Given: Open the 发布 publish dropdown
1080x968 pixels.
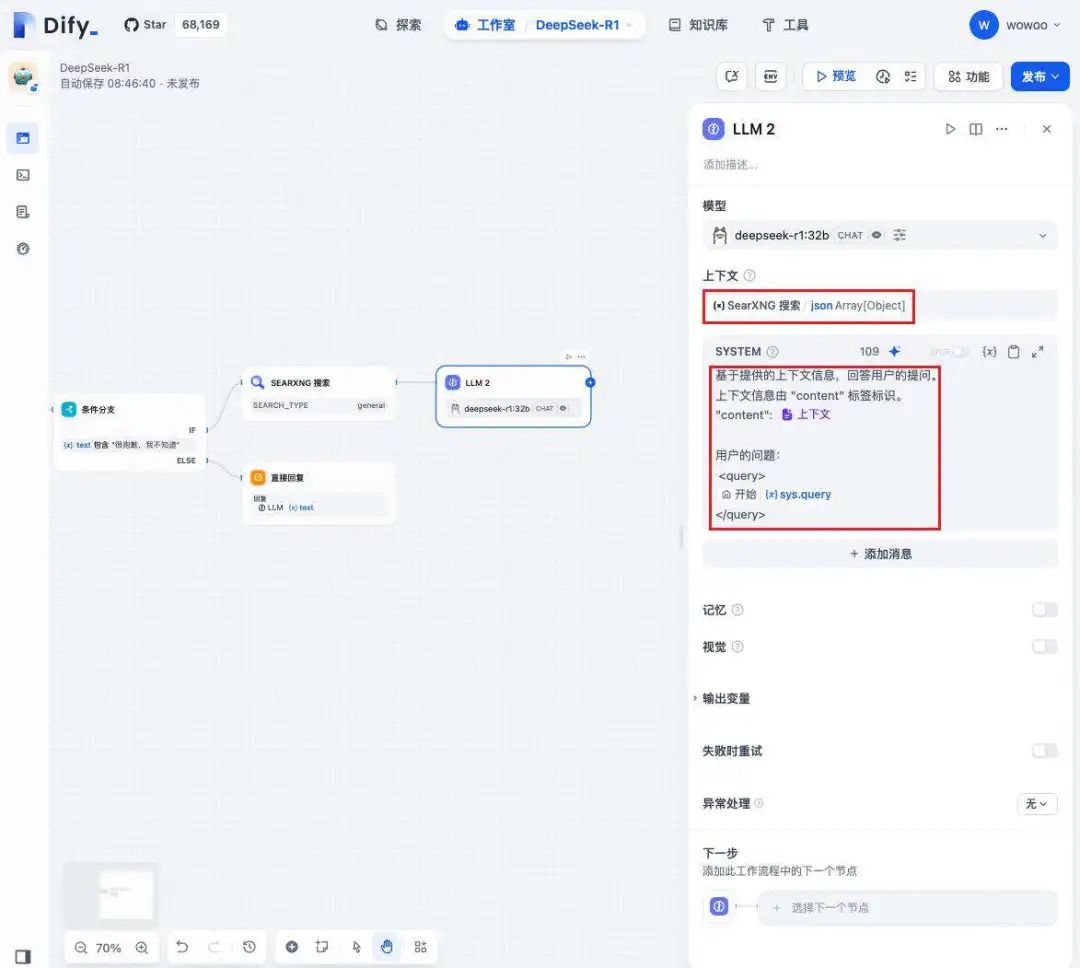Looking at the screenshot, I should tap(1040, 76).
